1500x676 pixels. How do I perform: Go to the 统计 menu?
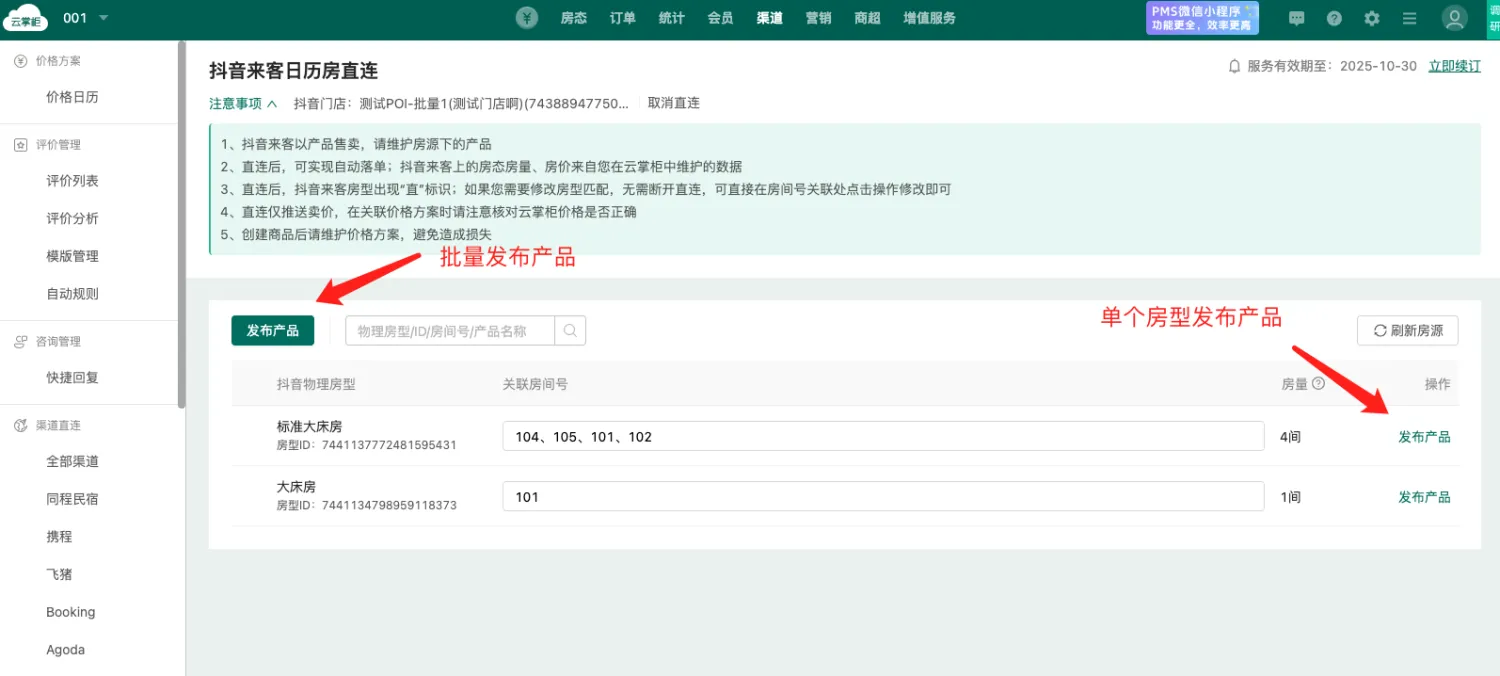[x=672, y=18]
